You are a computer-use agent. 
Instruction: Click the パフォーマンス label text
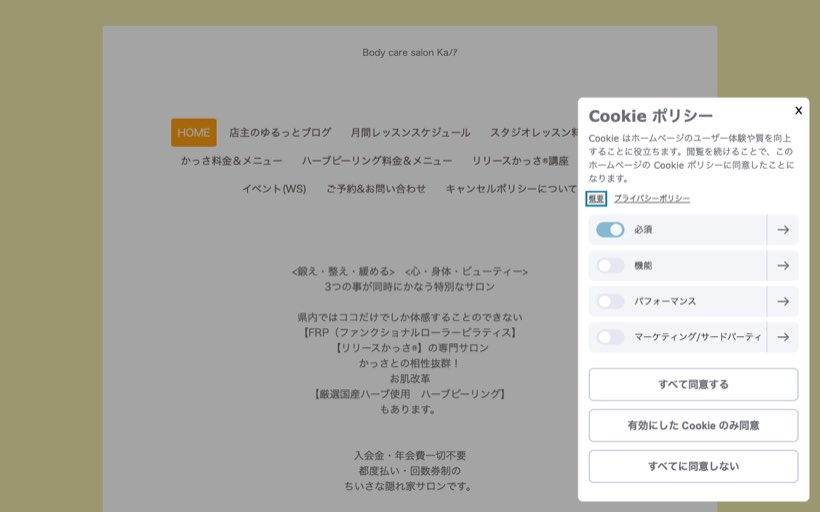665,301
